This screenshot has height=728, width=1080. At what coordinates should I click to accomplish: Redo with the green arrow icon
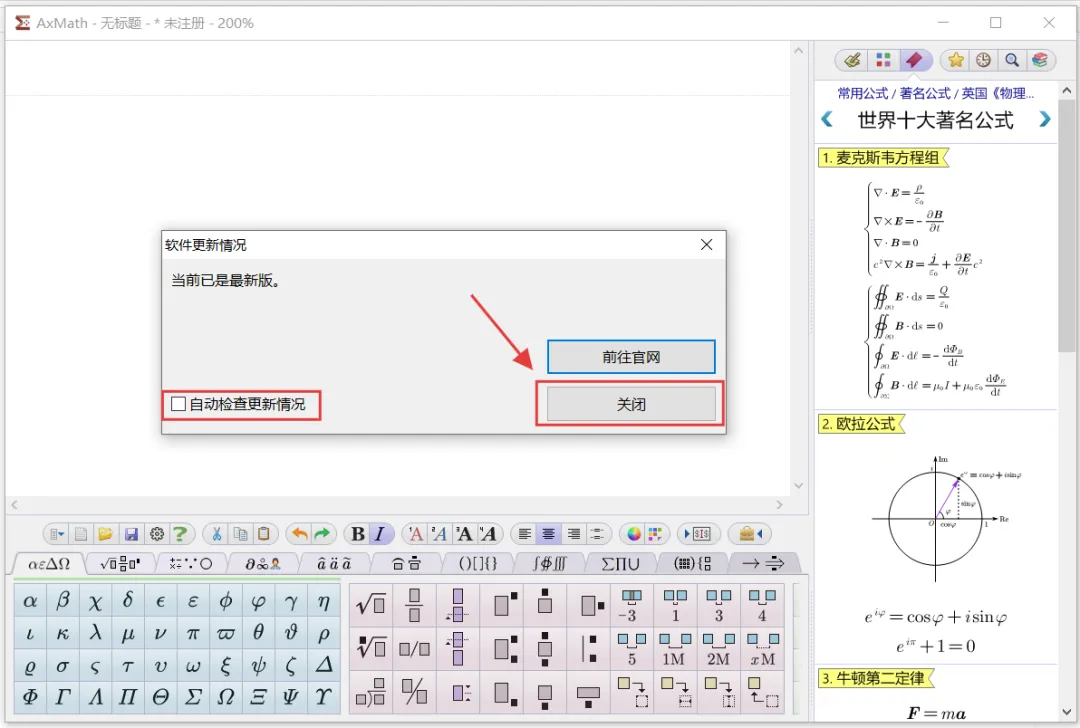click(322, 534)
